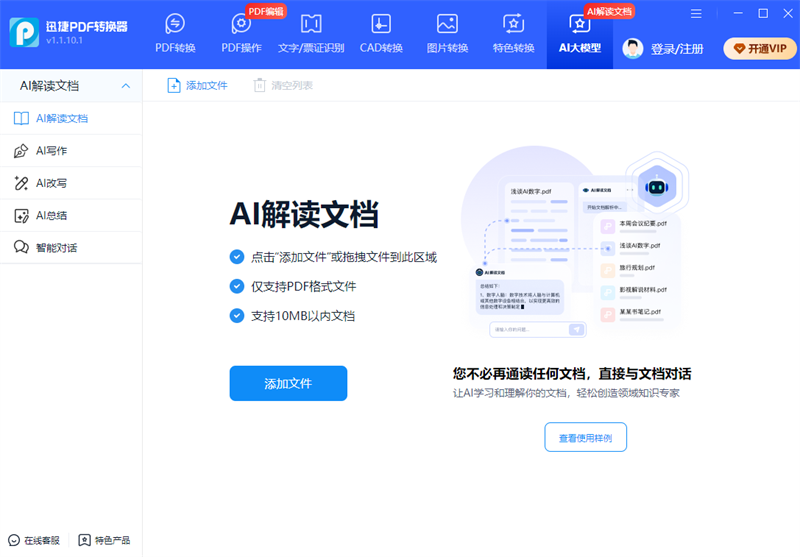Select 智能对话 in the sidebar

pyautogui.click(x=71, y=247)
